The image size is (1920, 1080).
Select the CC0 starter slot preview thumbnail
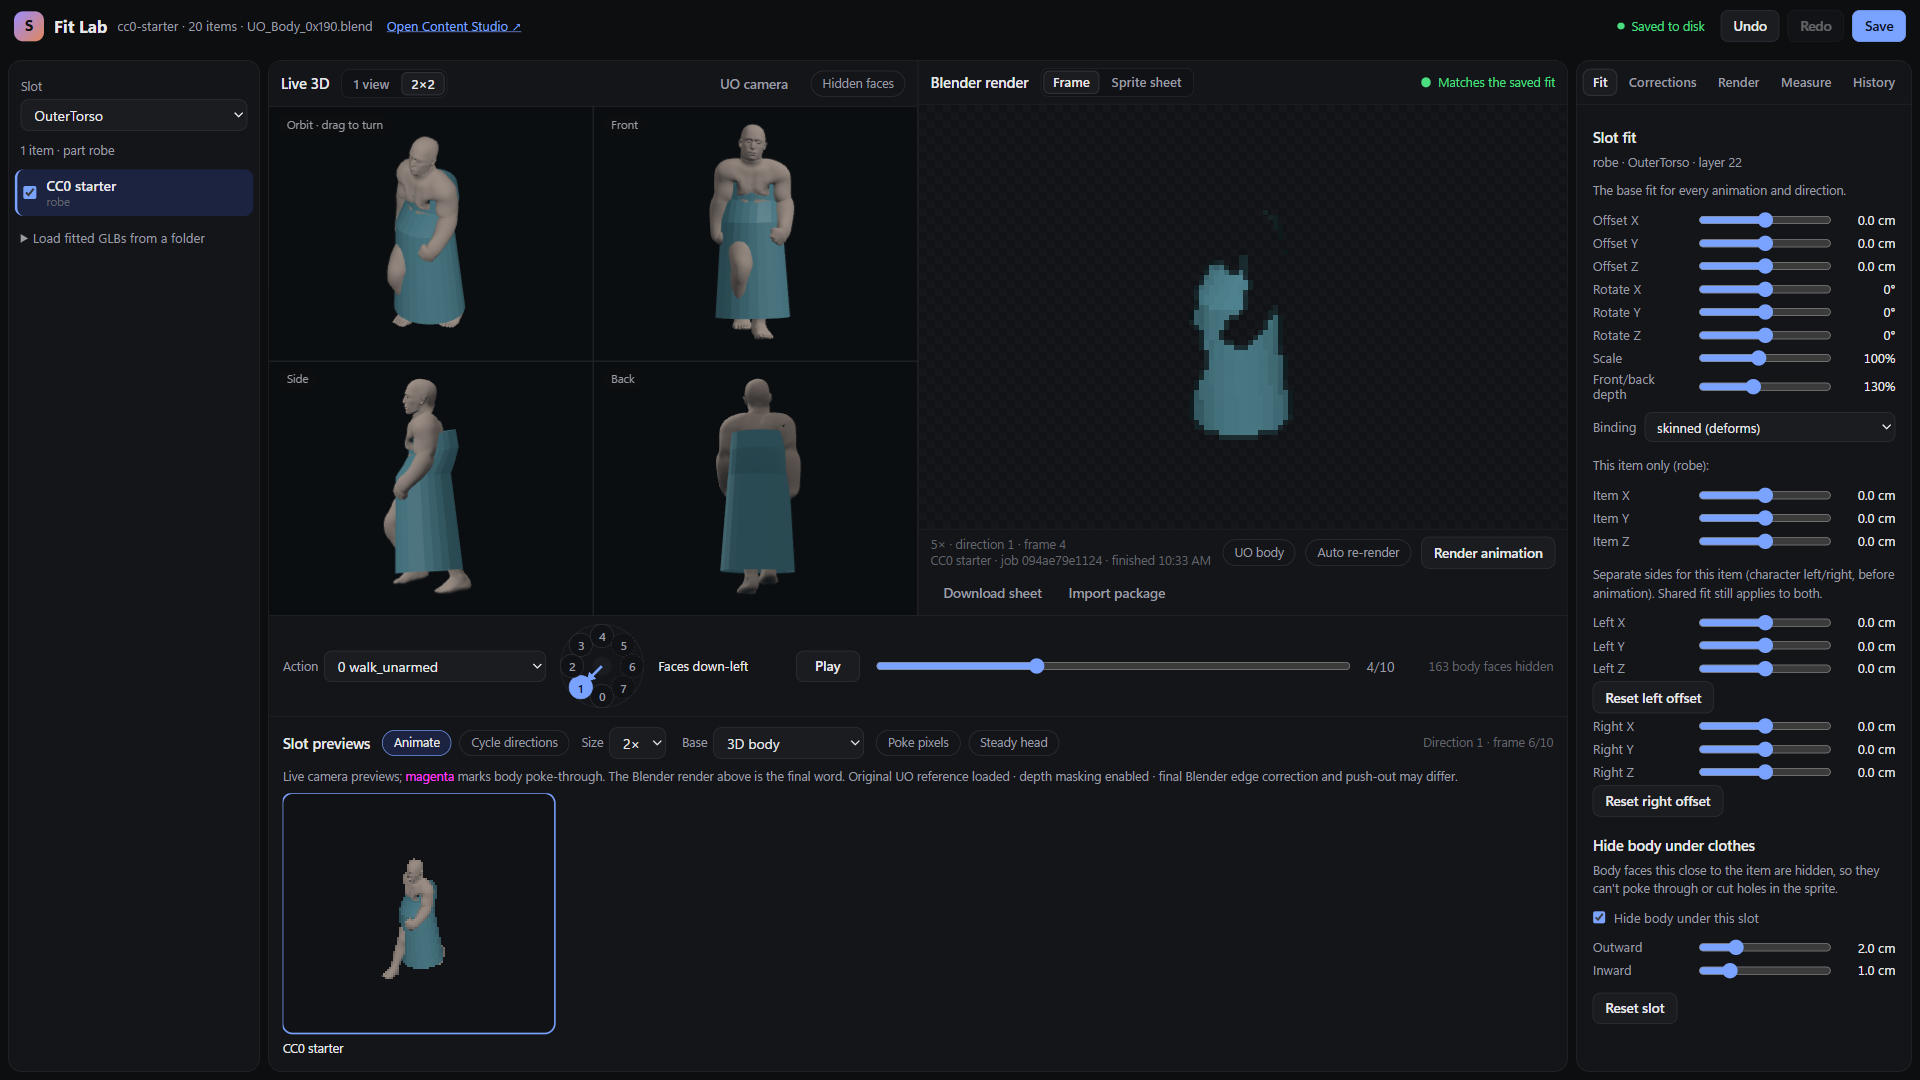pyautogui.click(x=419, y=913)
